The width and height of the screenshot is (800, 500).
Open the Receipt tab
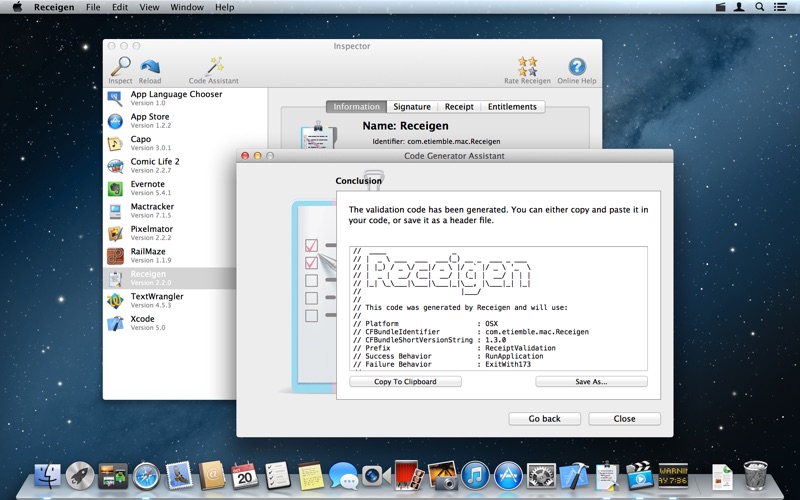(x=459, y=107)
